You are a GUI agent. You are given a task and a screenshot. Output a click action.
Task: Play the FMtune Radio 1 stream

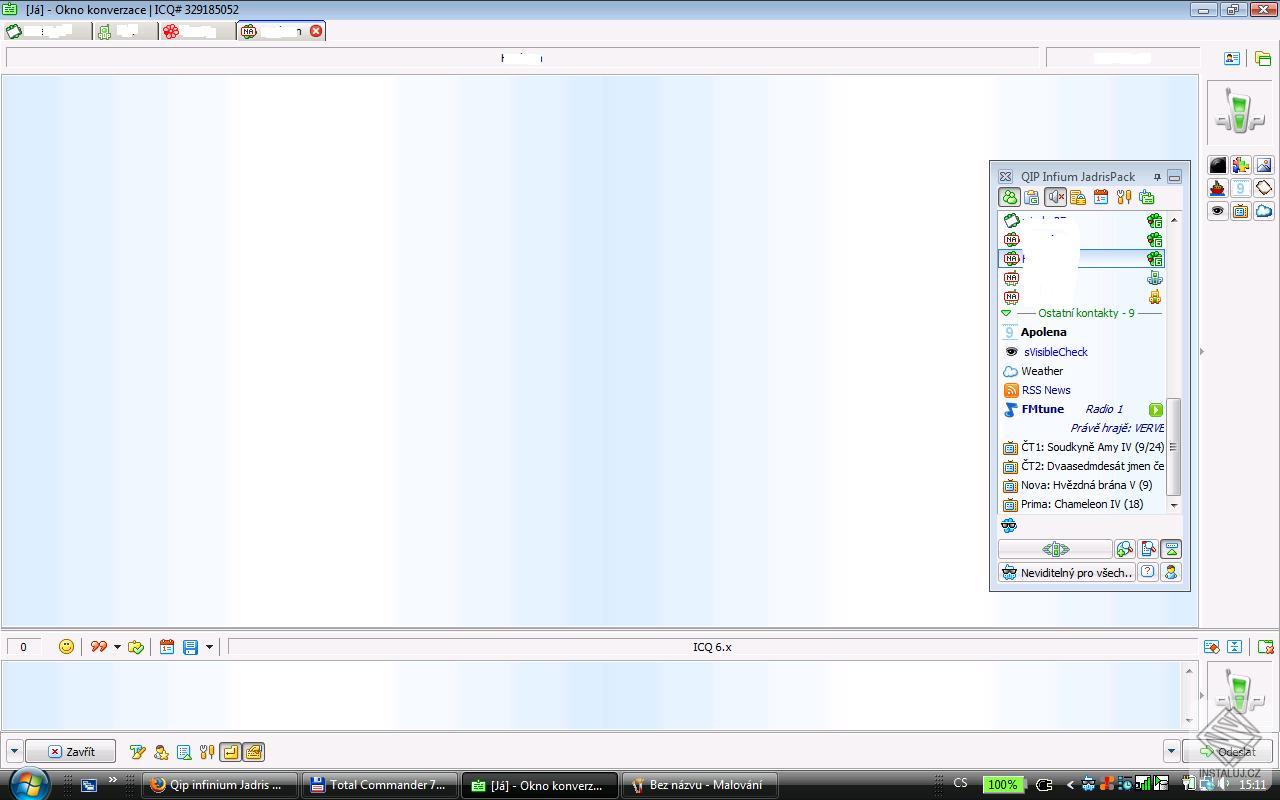pos(1156,409)
